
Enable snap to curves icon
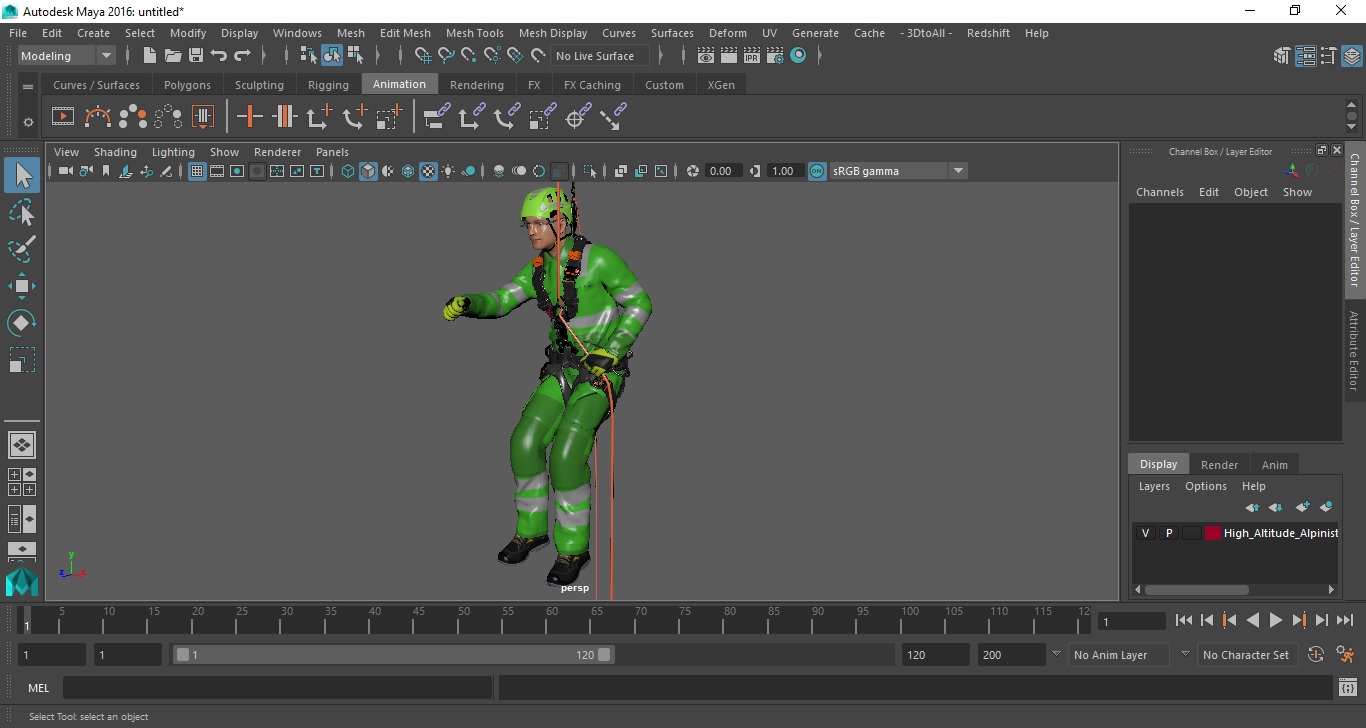point(446,56)
